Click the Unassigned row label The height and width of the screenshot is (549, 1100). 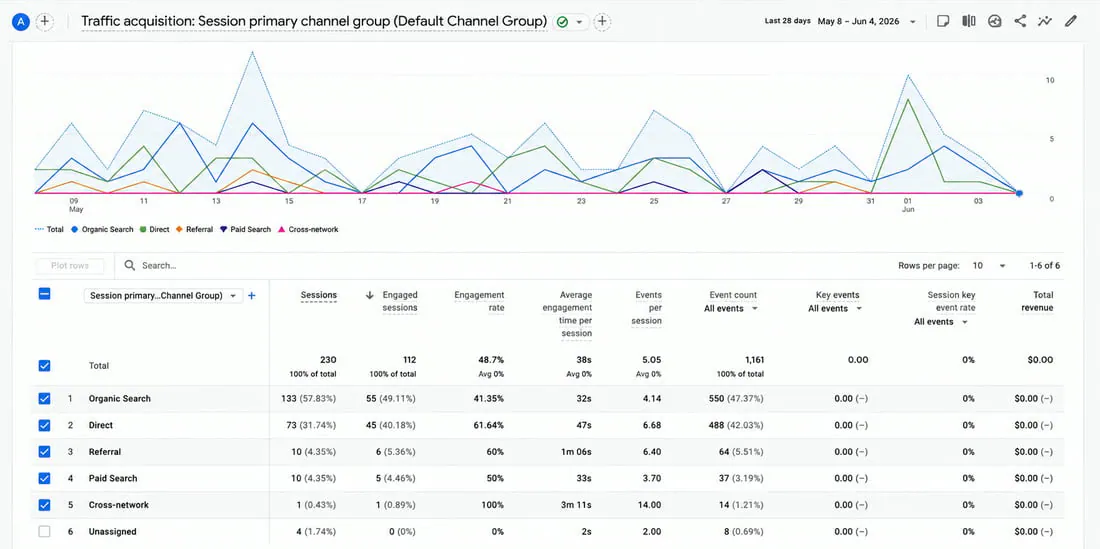point(112,531)
